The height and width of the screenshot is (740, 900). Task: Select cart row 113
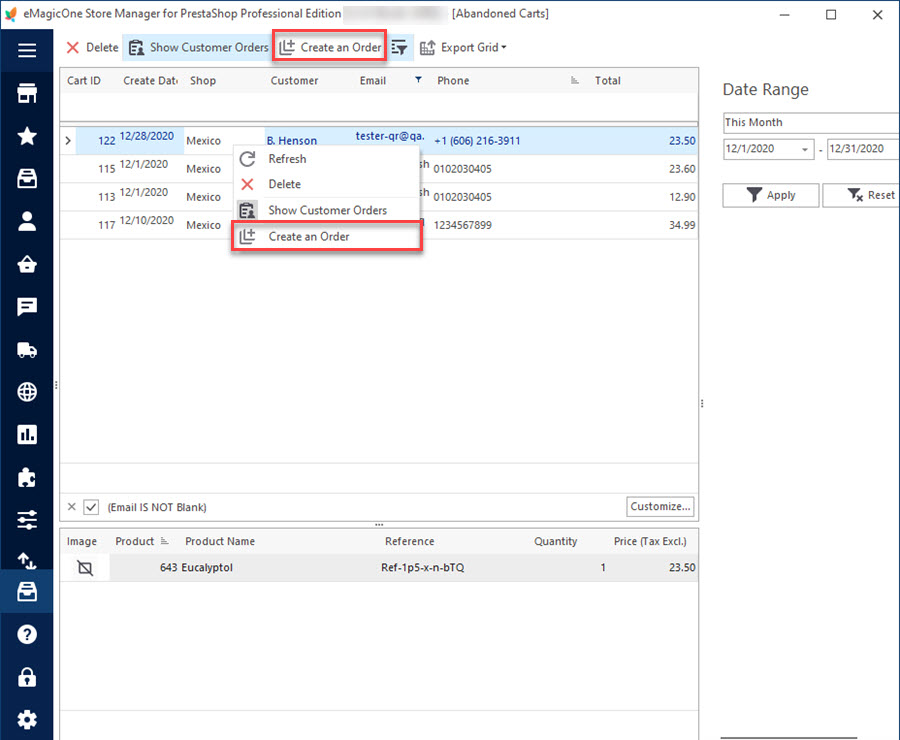click(379, 197)
